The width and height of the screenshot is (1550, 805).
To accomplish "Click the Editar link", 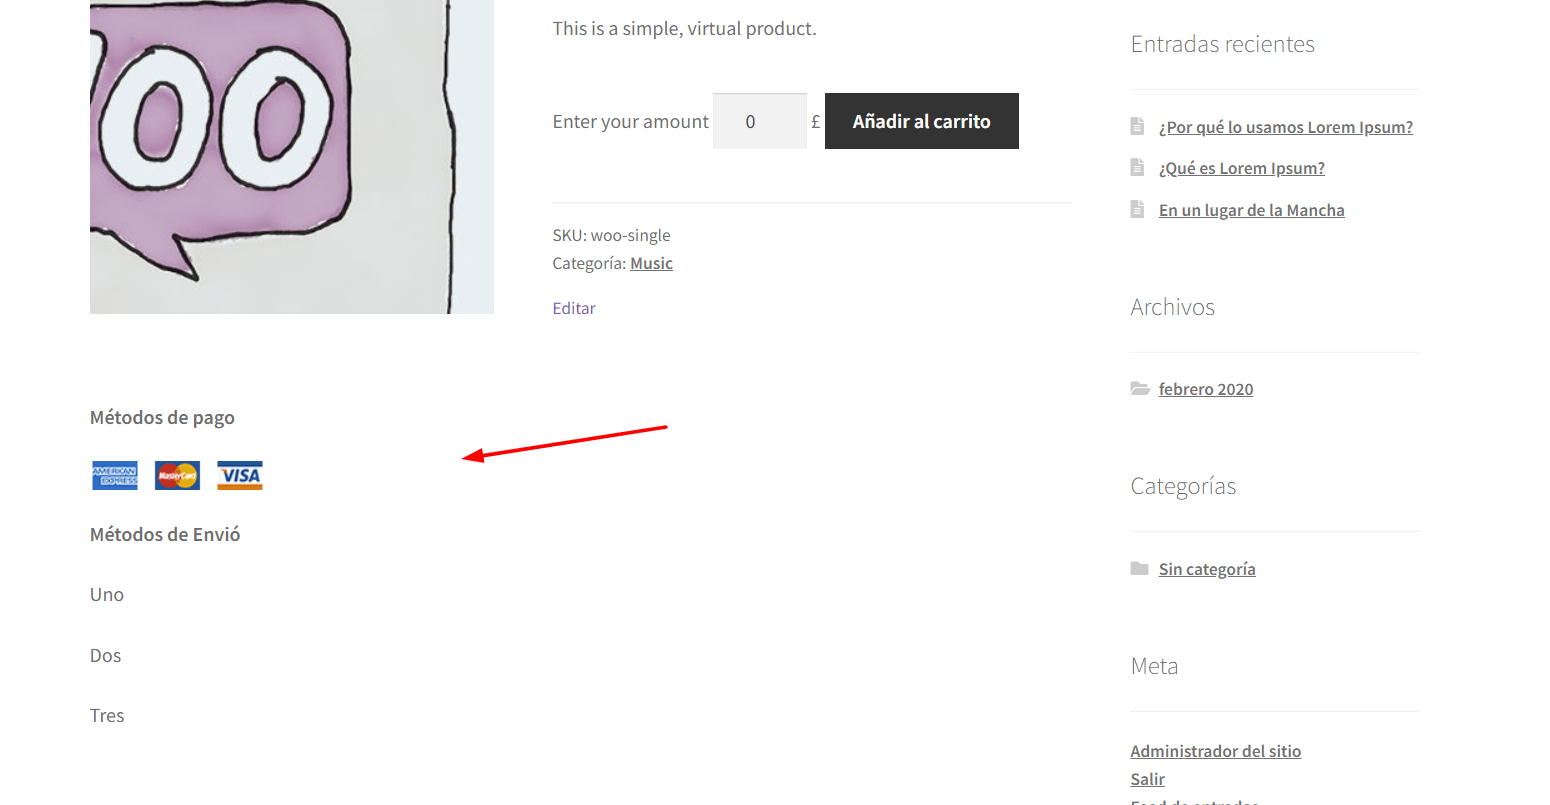I will [574, 308].
